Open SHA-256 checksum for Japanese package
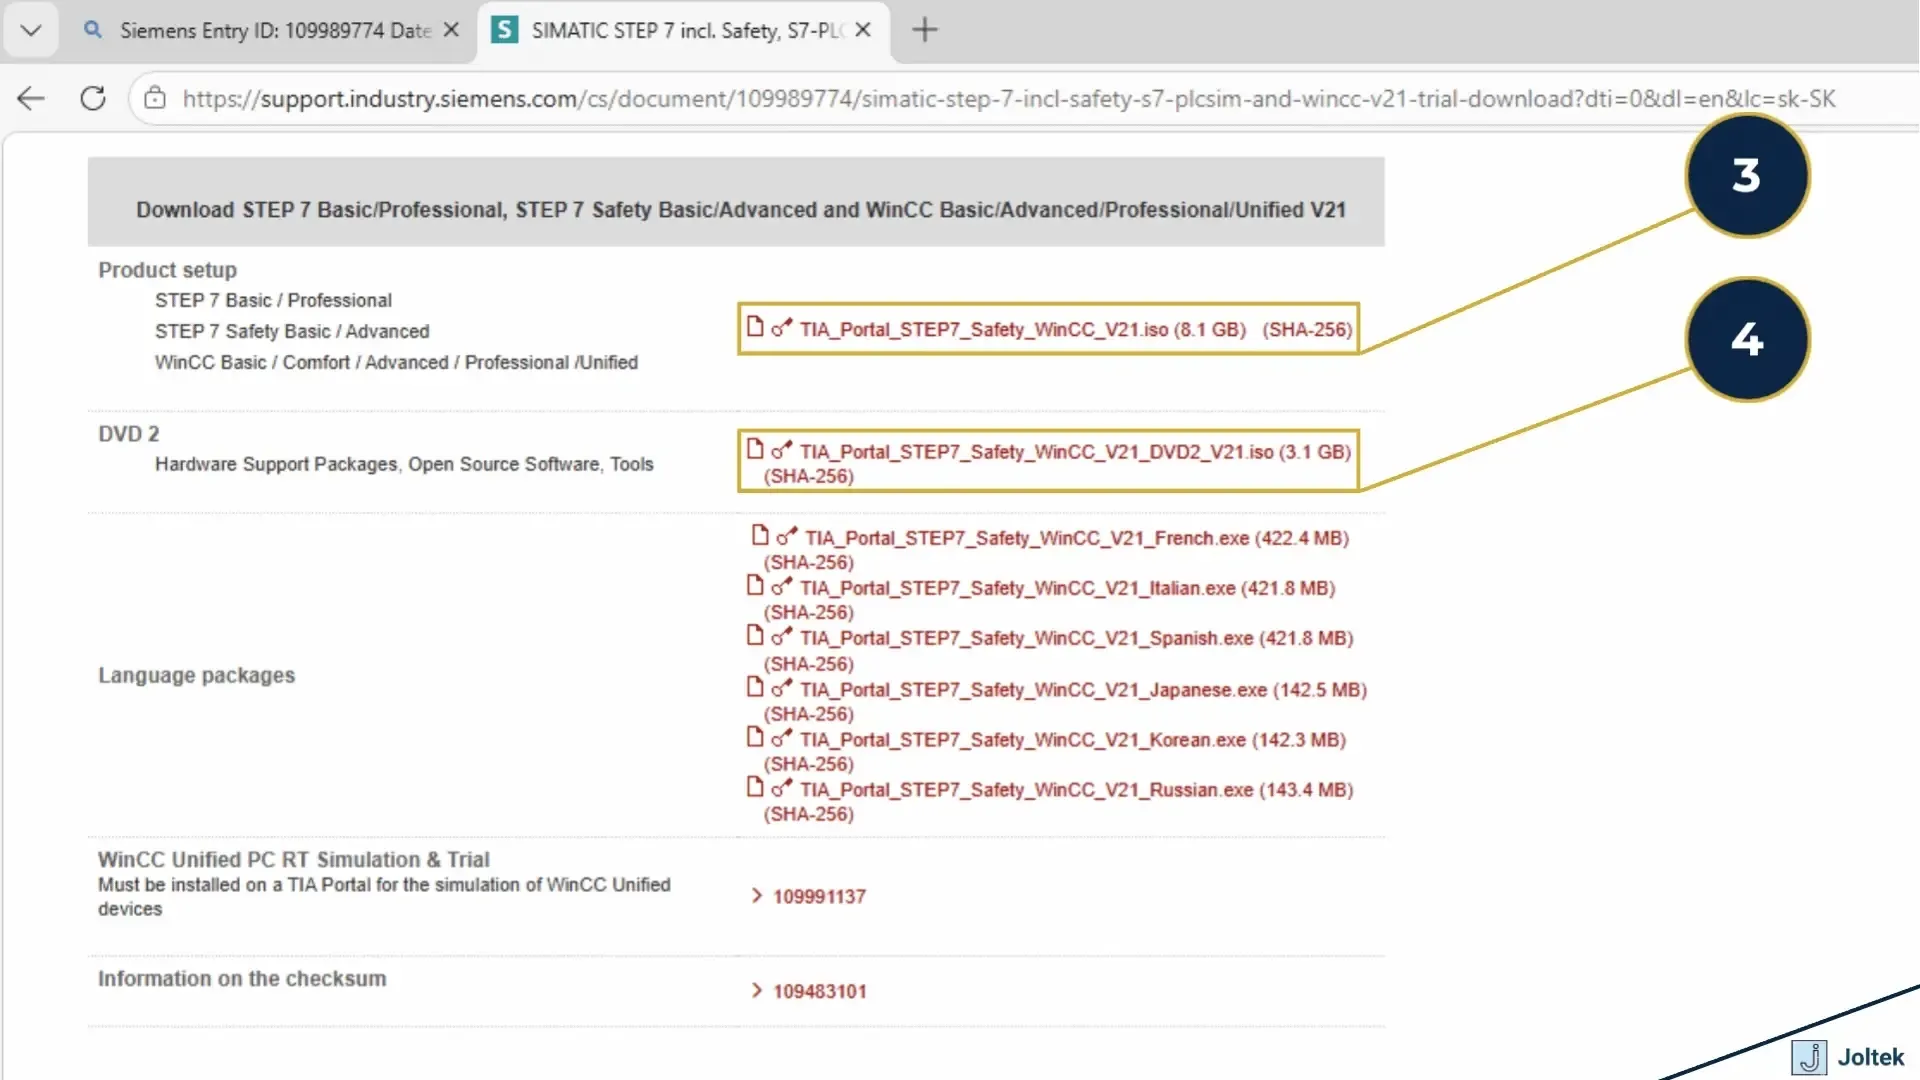Viewport: 1920px width, 1080px height. 808,714
